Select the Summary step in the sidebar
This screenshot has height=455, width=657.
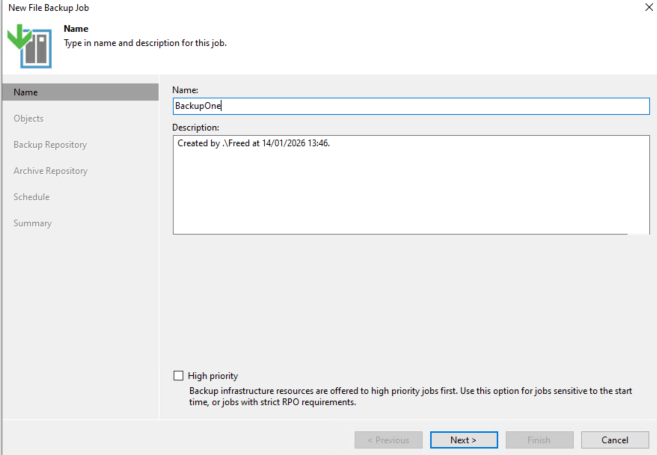pos(32,222)
